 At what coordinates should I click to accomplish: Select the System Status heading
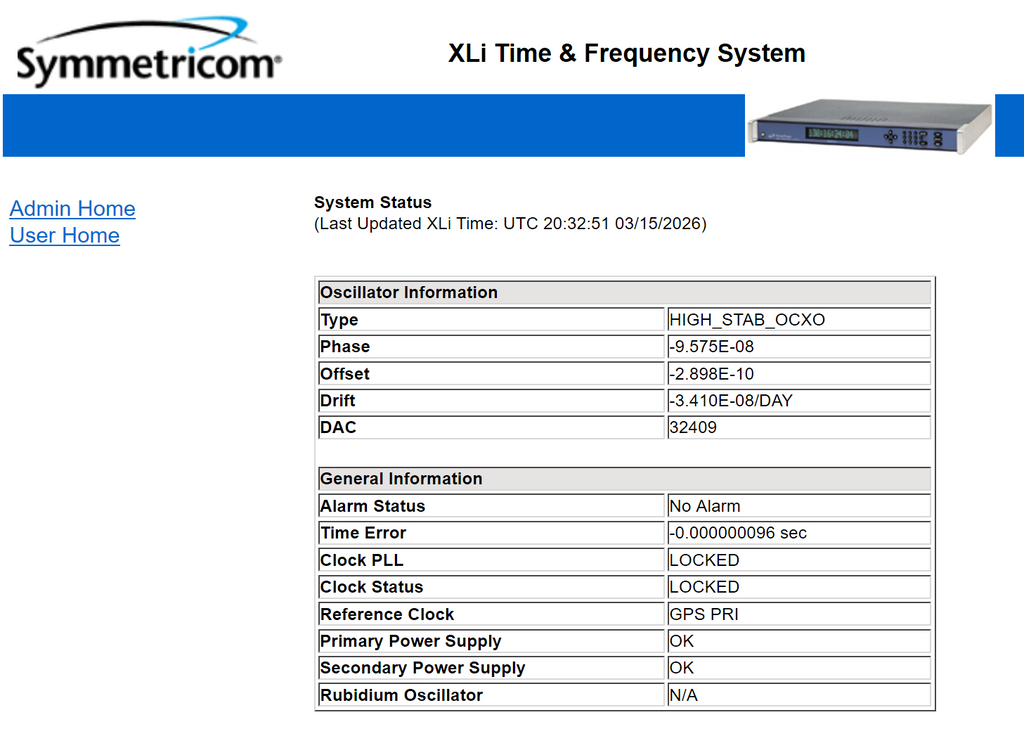(373, 203)
